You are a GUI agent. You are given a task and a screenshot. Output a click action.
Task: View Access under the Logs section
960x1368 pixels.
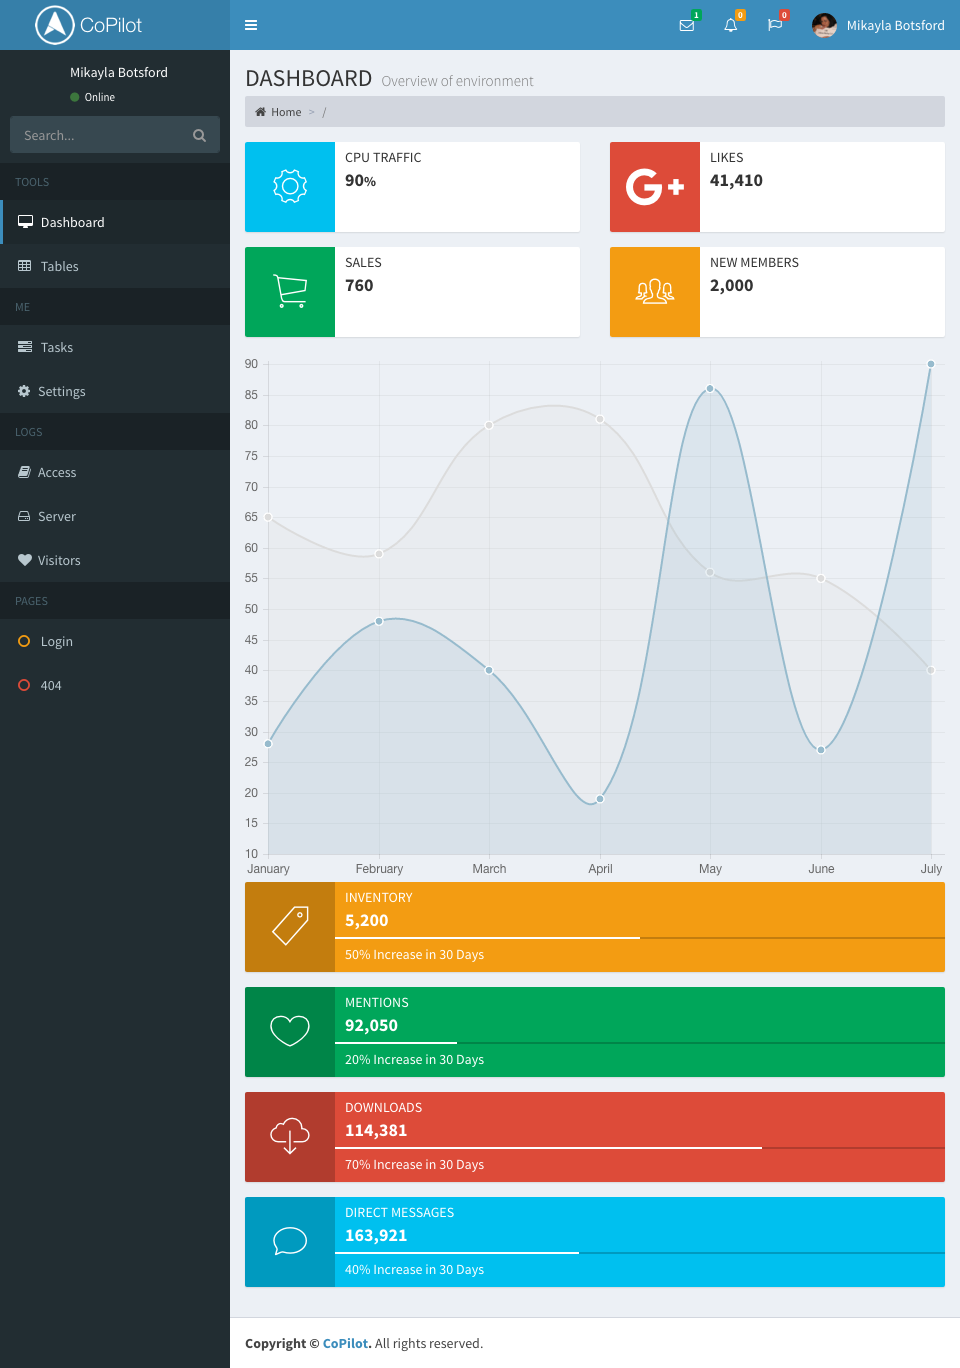pos(58,472)
